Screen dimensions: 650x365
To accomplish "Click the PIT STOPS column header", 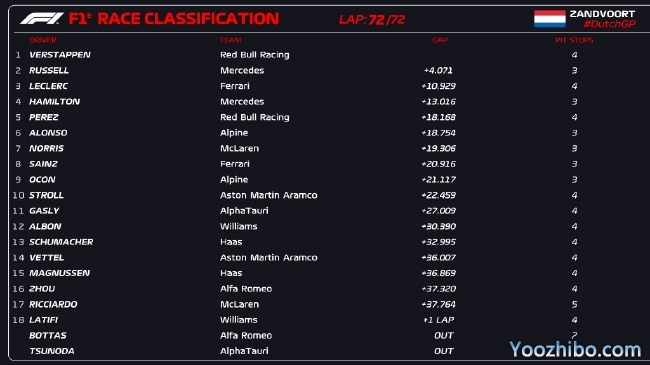I will pyautogui.click(x=574, y=40).
